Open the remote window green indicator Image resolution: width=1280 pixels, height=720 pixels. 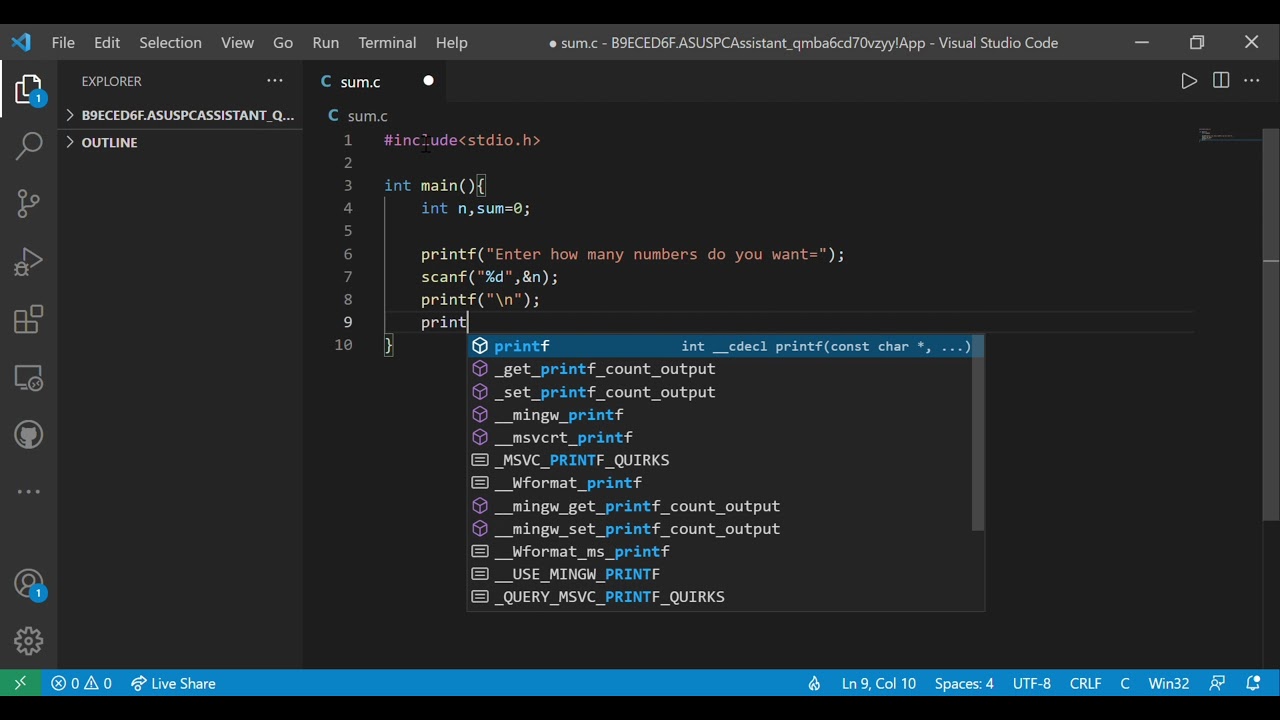(x=20, y=684)
